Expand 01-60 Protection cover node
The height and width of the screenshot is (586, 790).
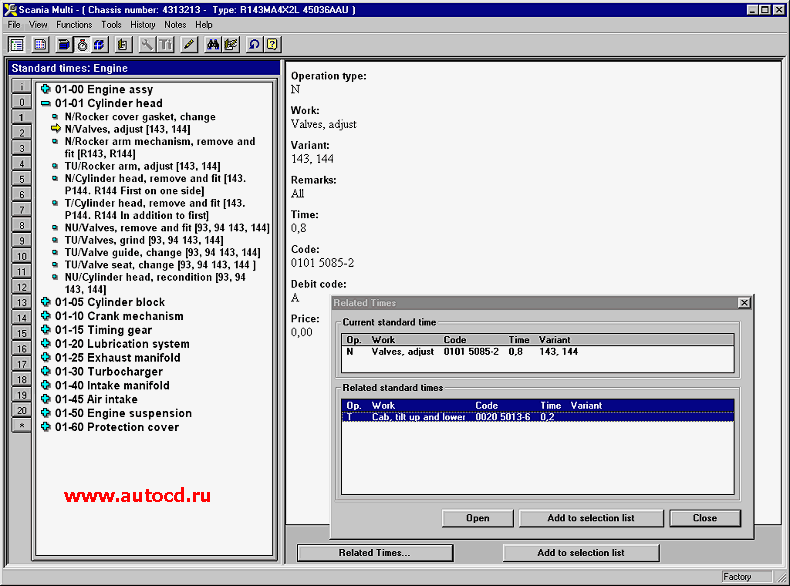point(46,427)
